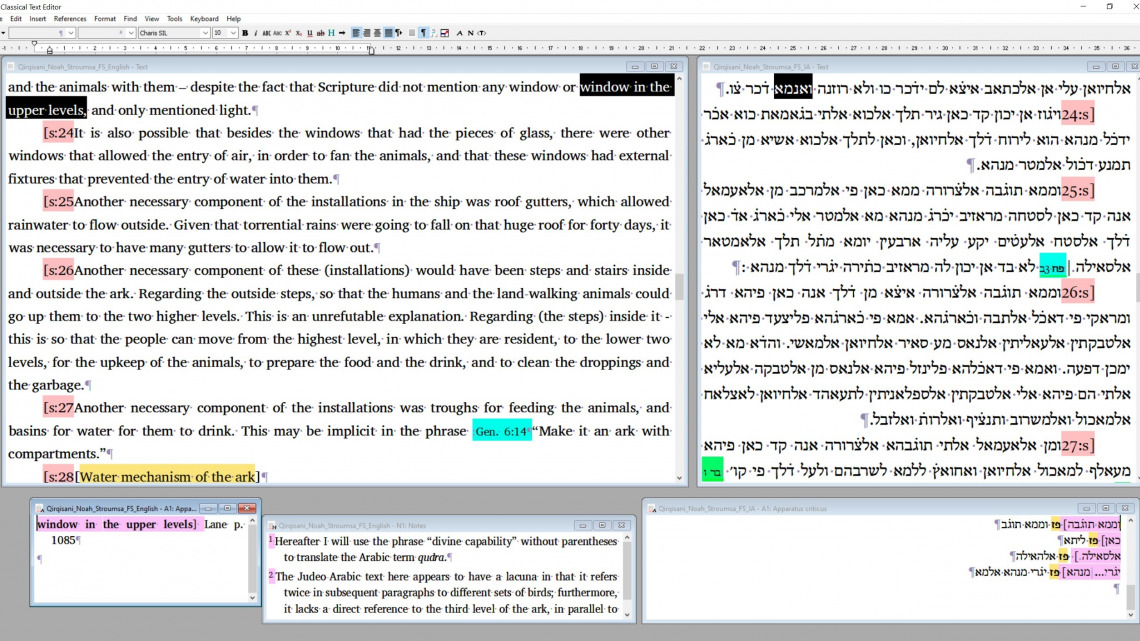Apply subscript formatting
This screenshot has width=1140, height=641.
click(298, 33)
